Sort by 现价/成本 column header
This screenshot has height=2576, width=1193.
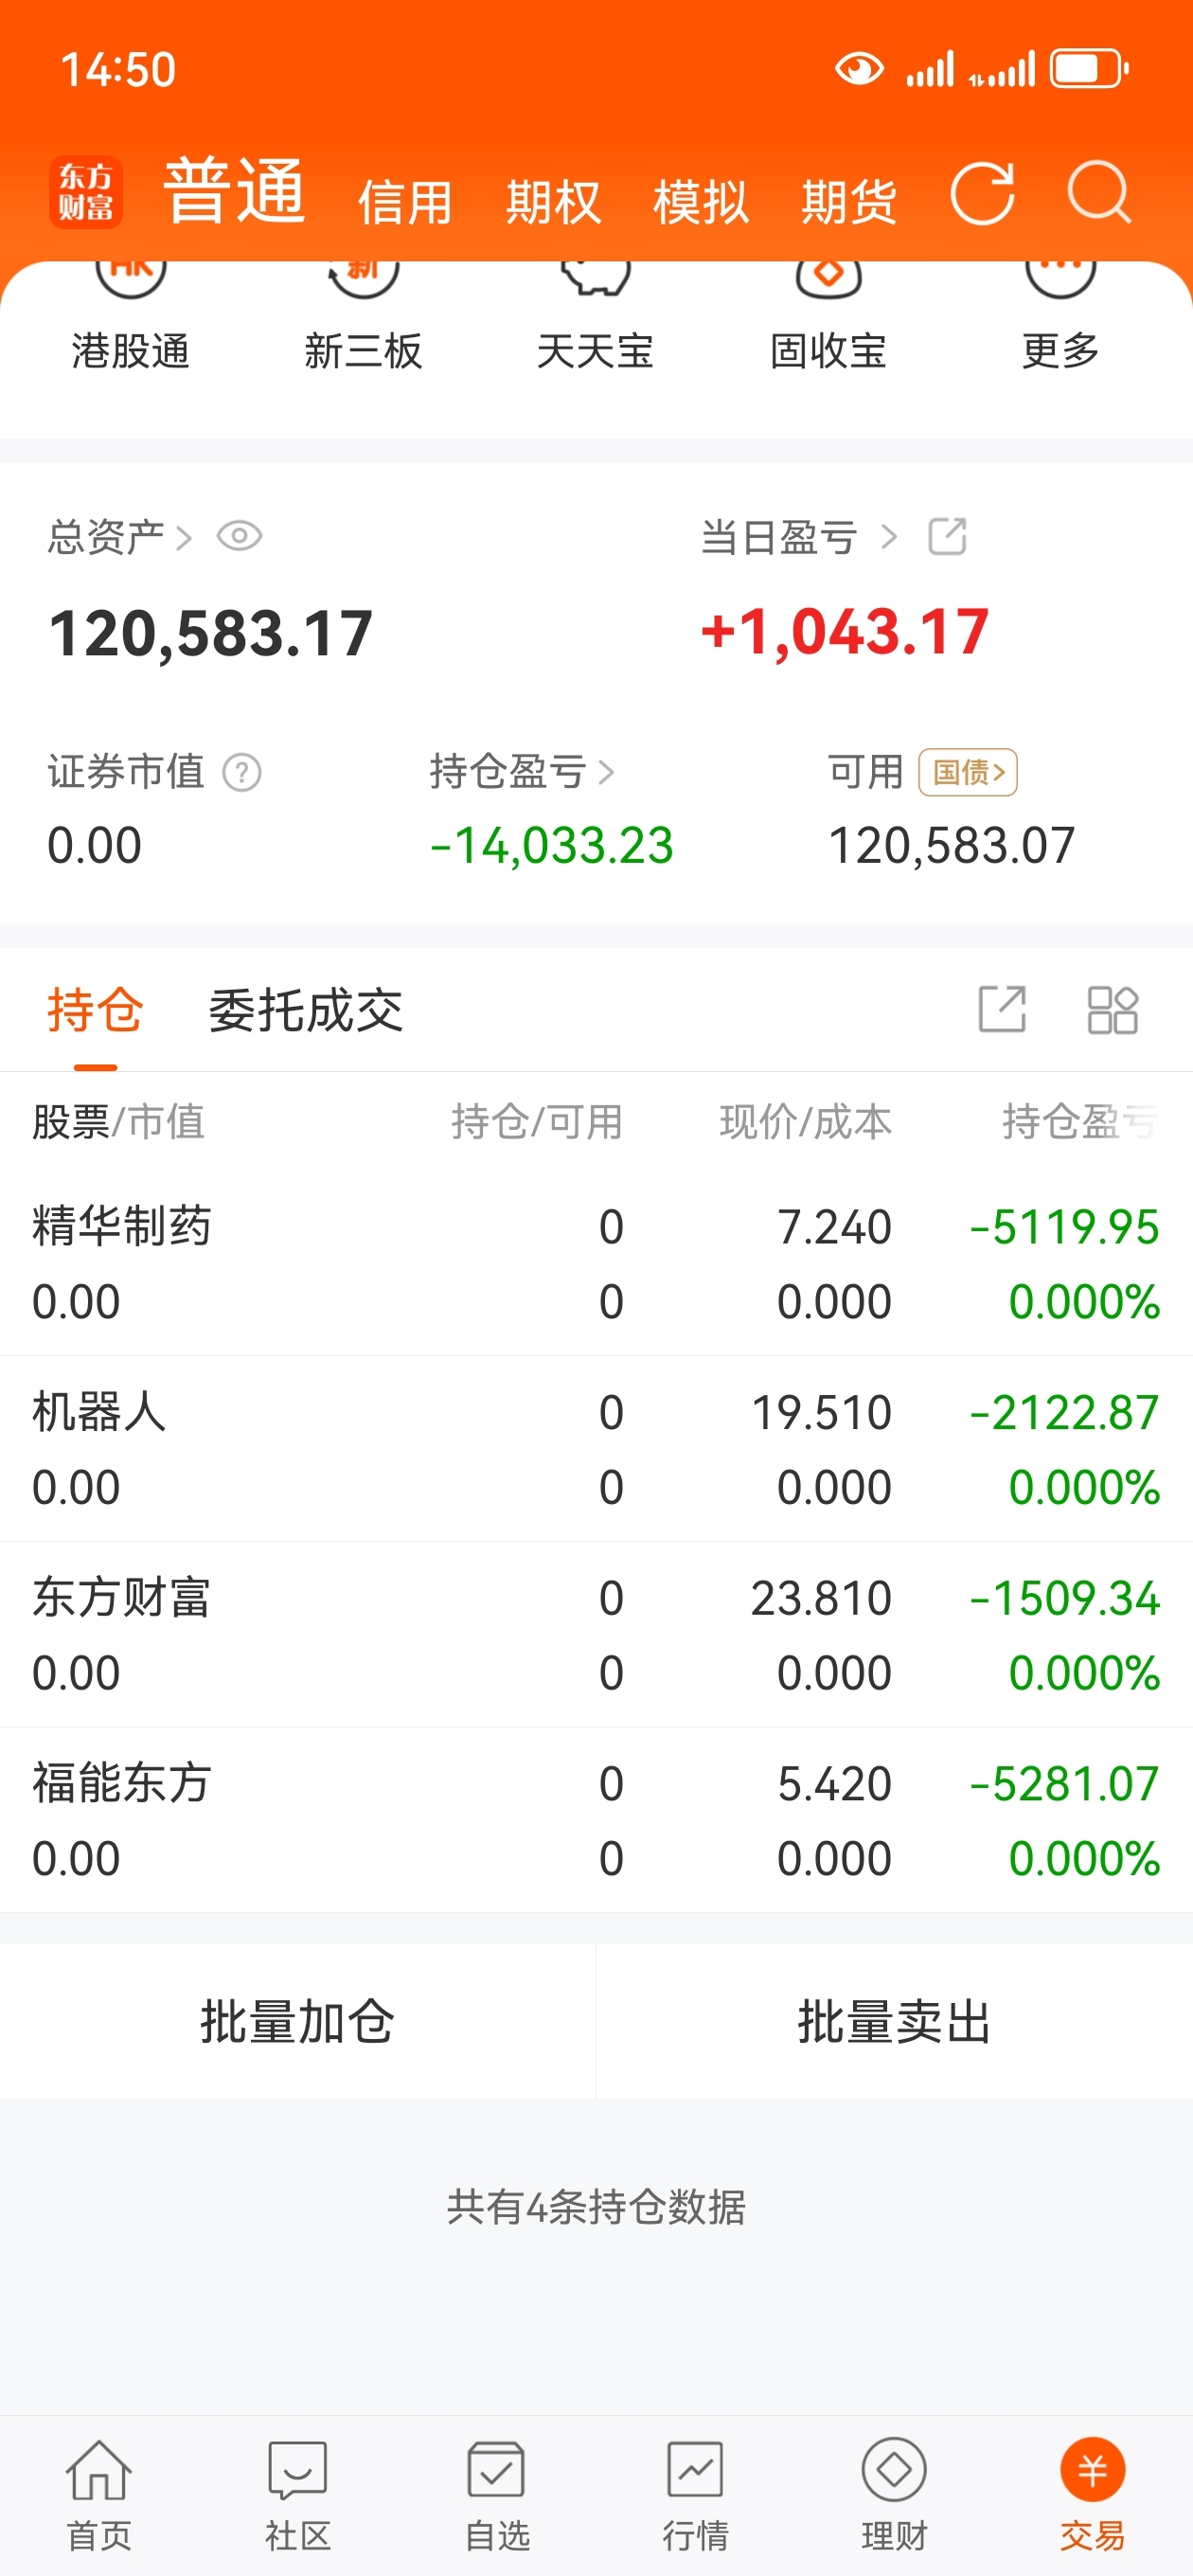[805, 1121]
